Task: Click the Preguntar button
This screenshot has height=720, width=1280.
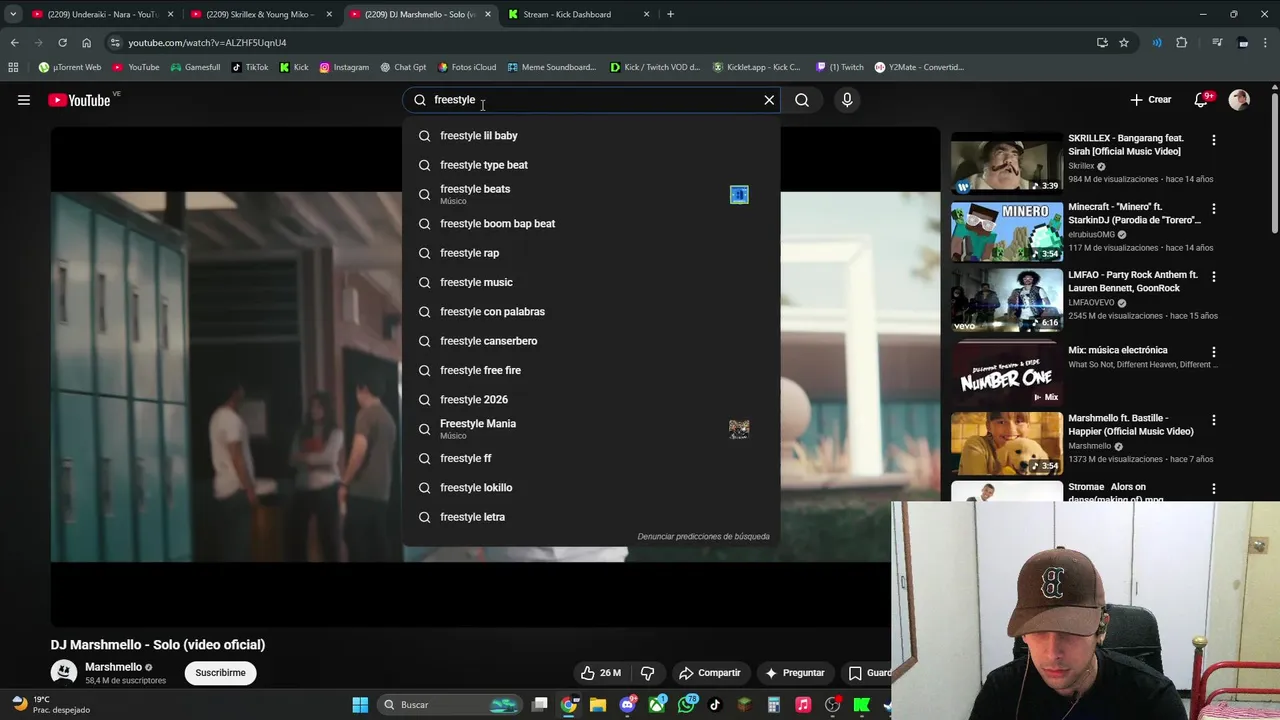Action: 795,673
